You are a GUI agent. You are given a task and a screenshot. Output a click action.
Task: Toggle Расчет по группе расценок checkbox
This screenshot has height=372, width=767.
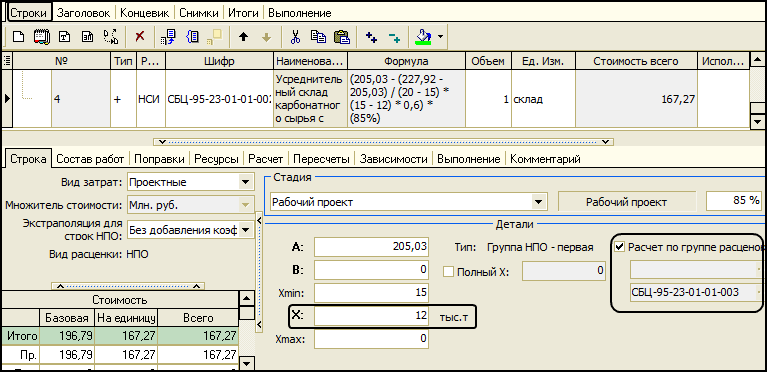(x=620, y=247)
